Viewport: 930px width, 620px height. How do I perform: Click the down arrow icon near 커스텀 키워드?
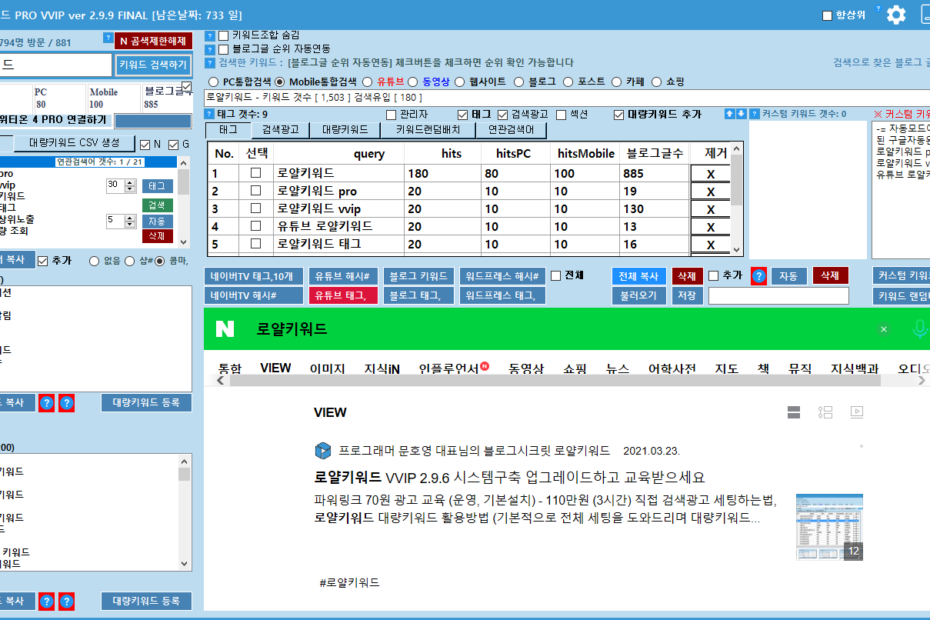tap(741, 114)
